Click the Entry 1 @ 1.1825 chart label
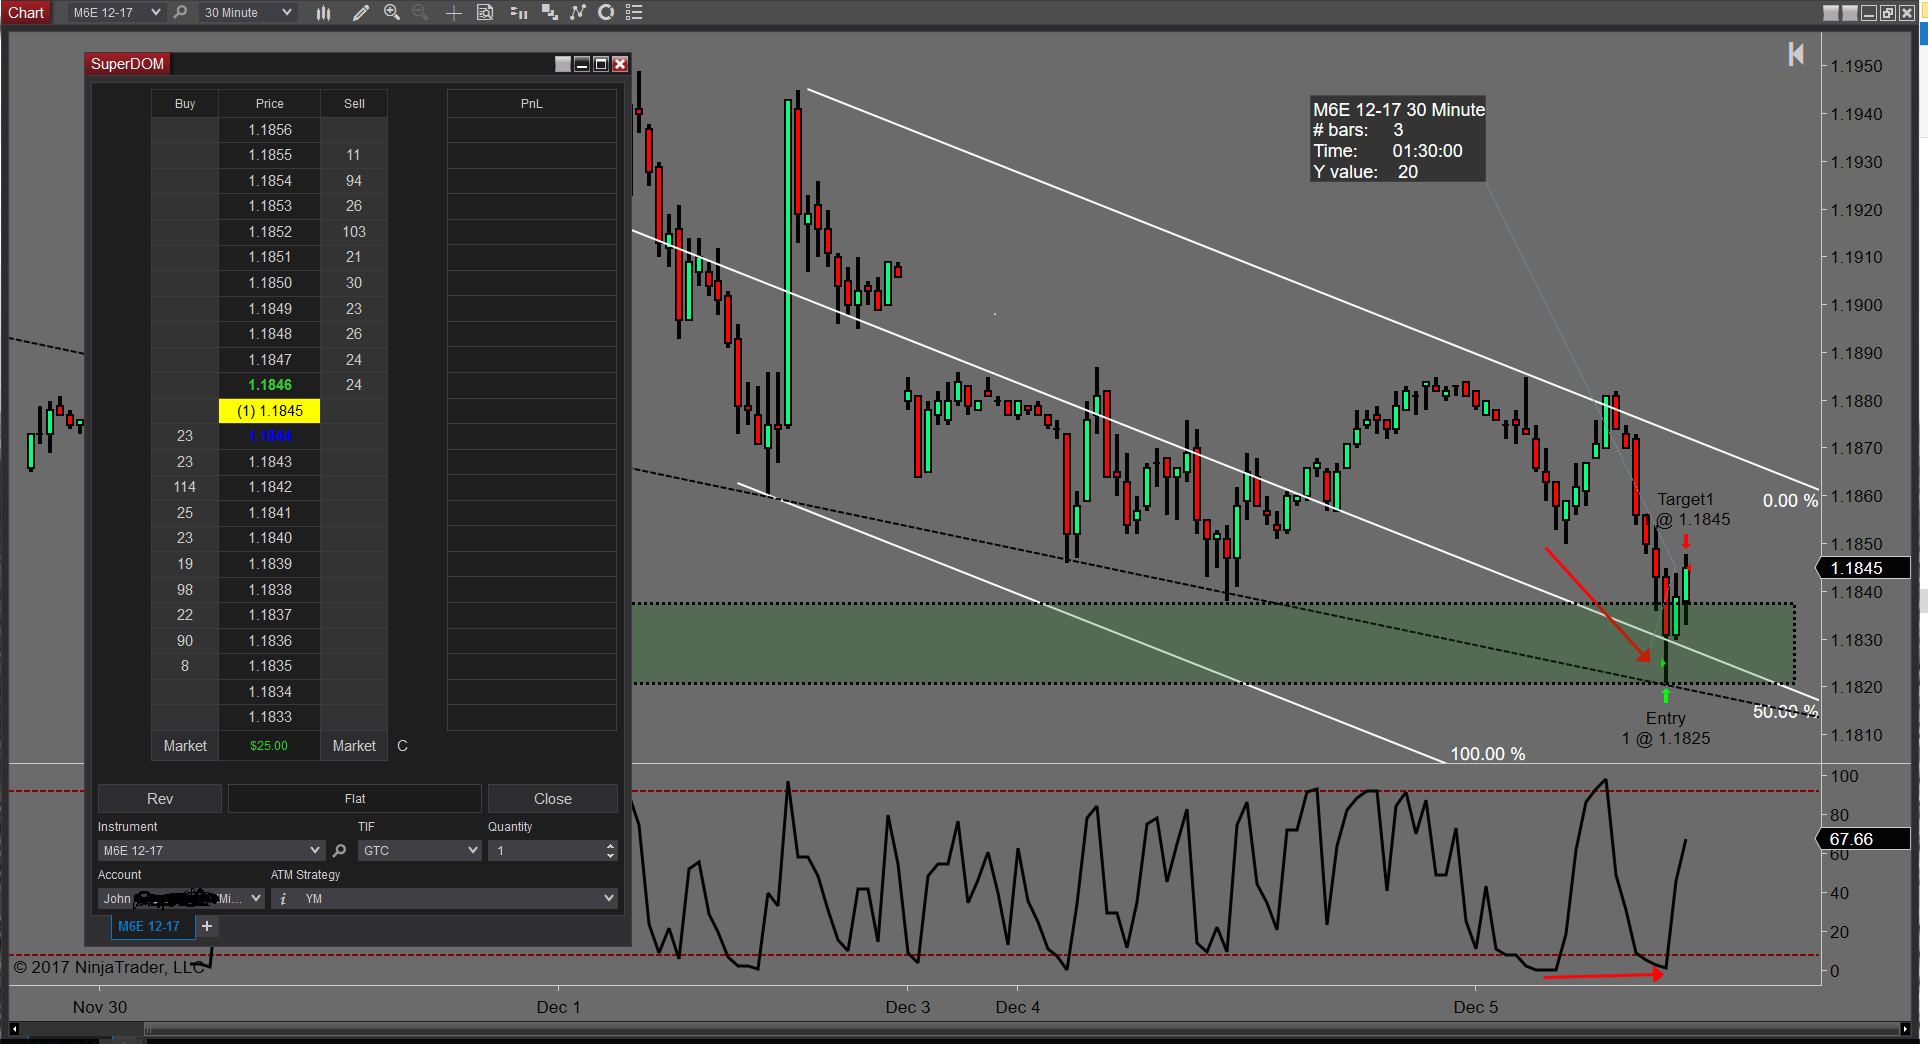The width and height of the screenshot is (1928, 1044). point(1666,728)
